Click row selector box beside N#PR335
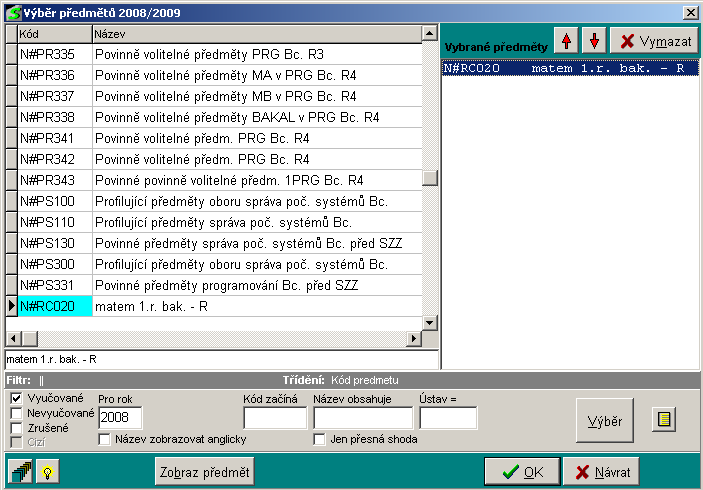703x490 pixels. tap(12, 54)
